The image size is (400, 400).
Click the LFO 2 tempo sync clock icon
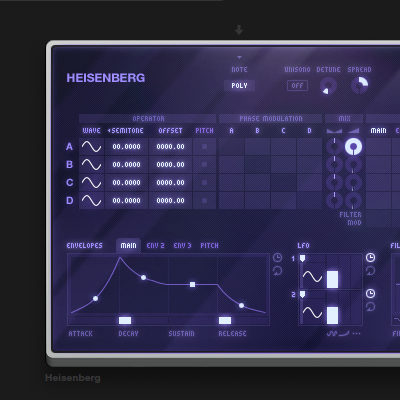[370, 293]
